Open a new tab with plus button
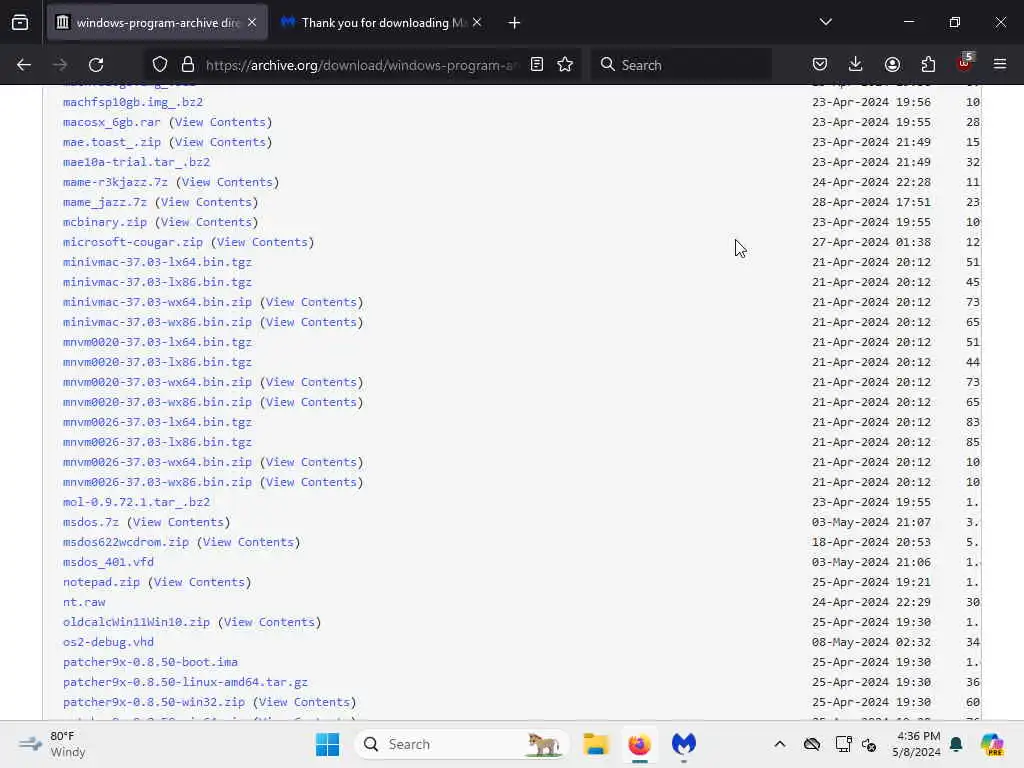The image size is (1024, 768). (515, 23)
